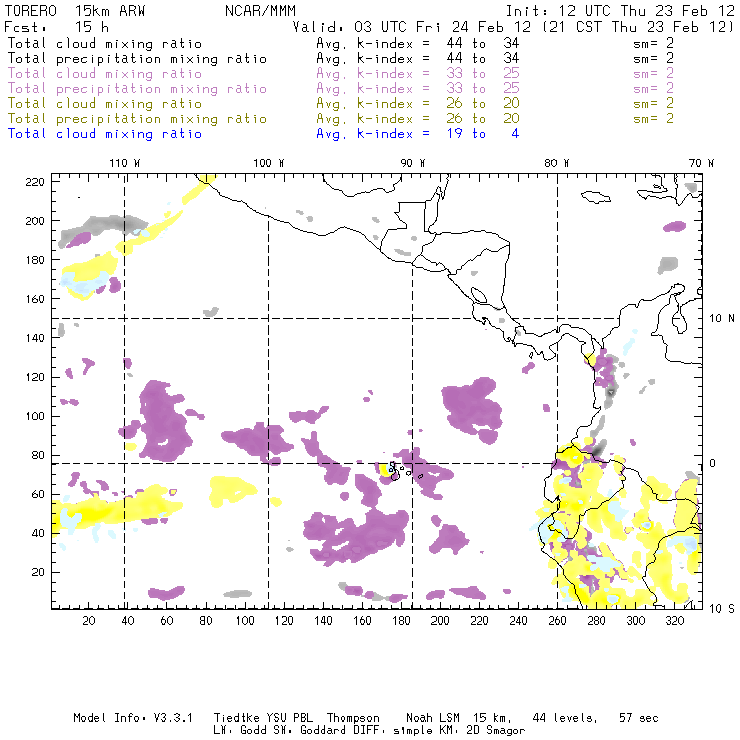This screenshot has height=740, width=740.
Task: Select the '0' equator latitude label
Action: 713,463
